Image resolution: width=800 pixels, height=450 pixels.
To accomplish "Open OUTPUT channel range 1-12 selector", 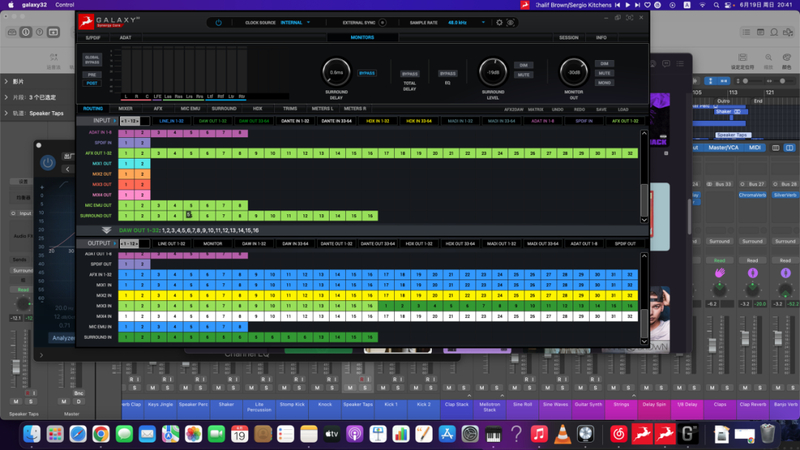I will (135, 243).
